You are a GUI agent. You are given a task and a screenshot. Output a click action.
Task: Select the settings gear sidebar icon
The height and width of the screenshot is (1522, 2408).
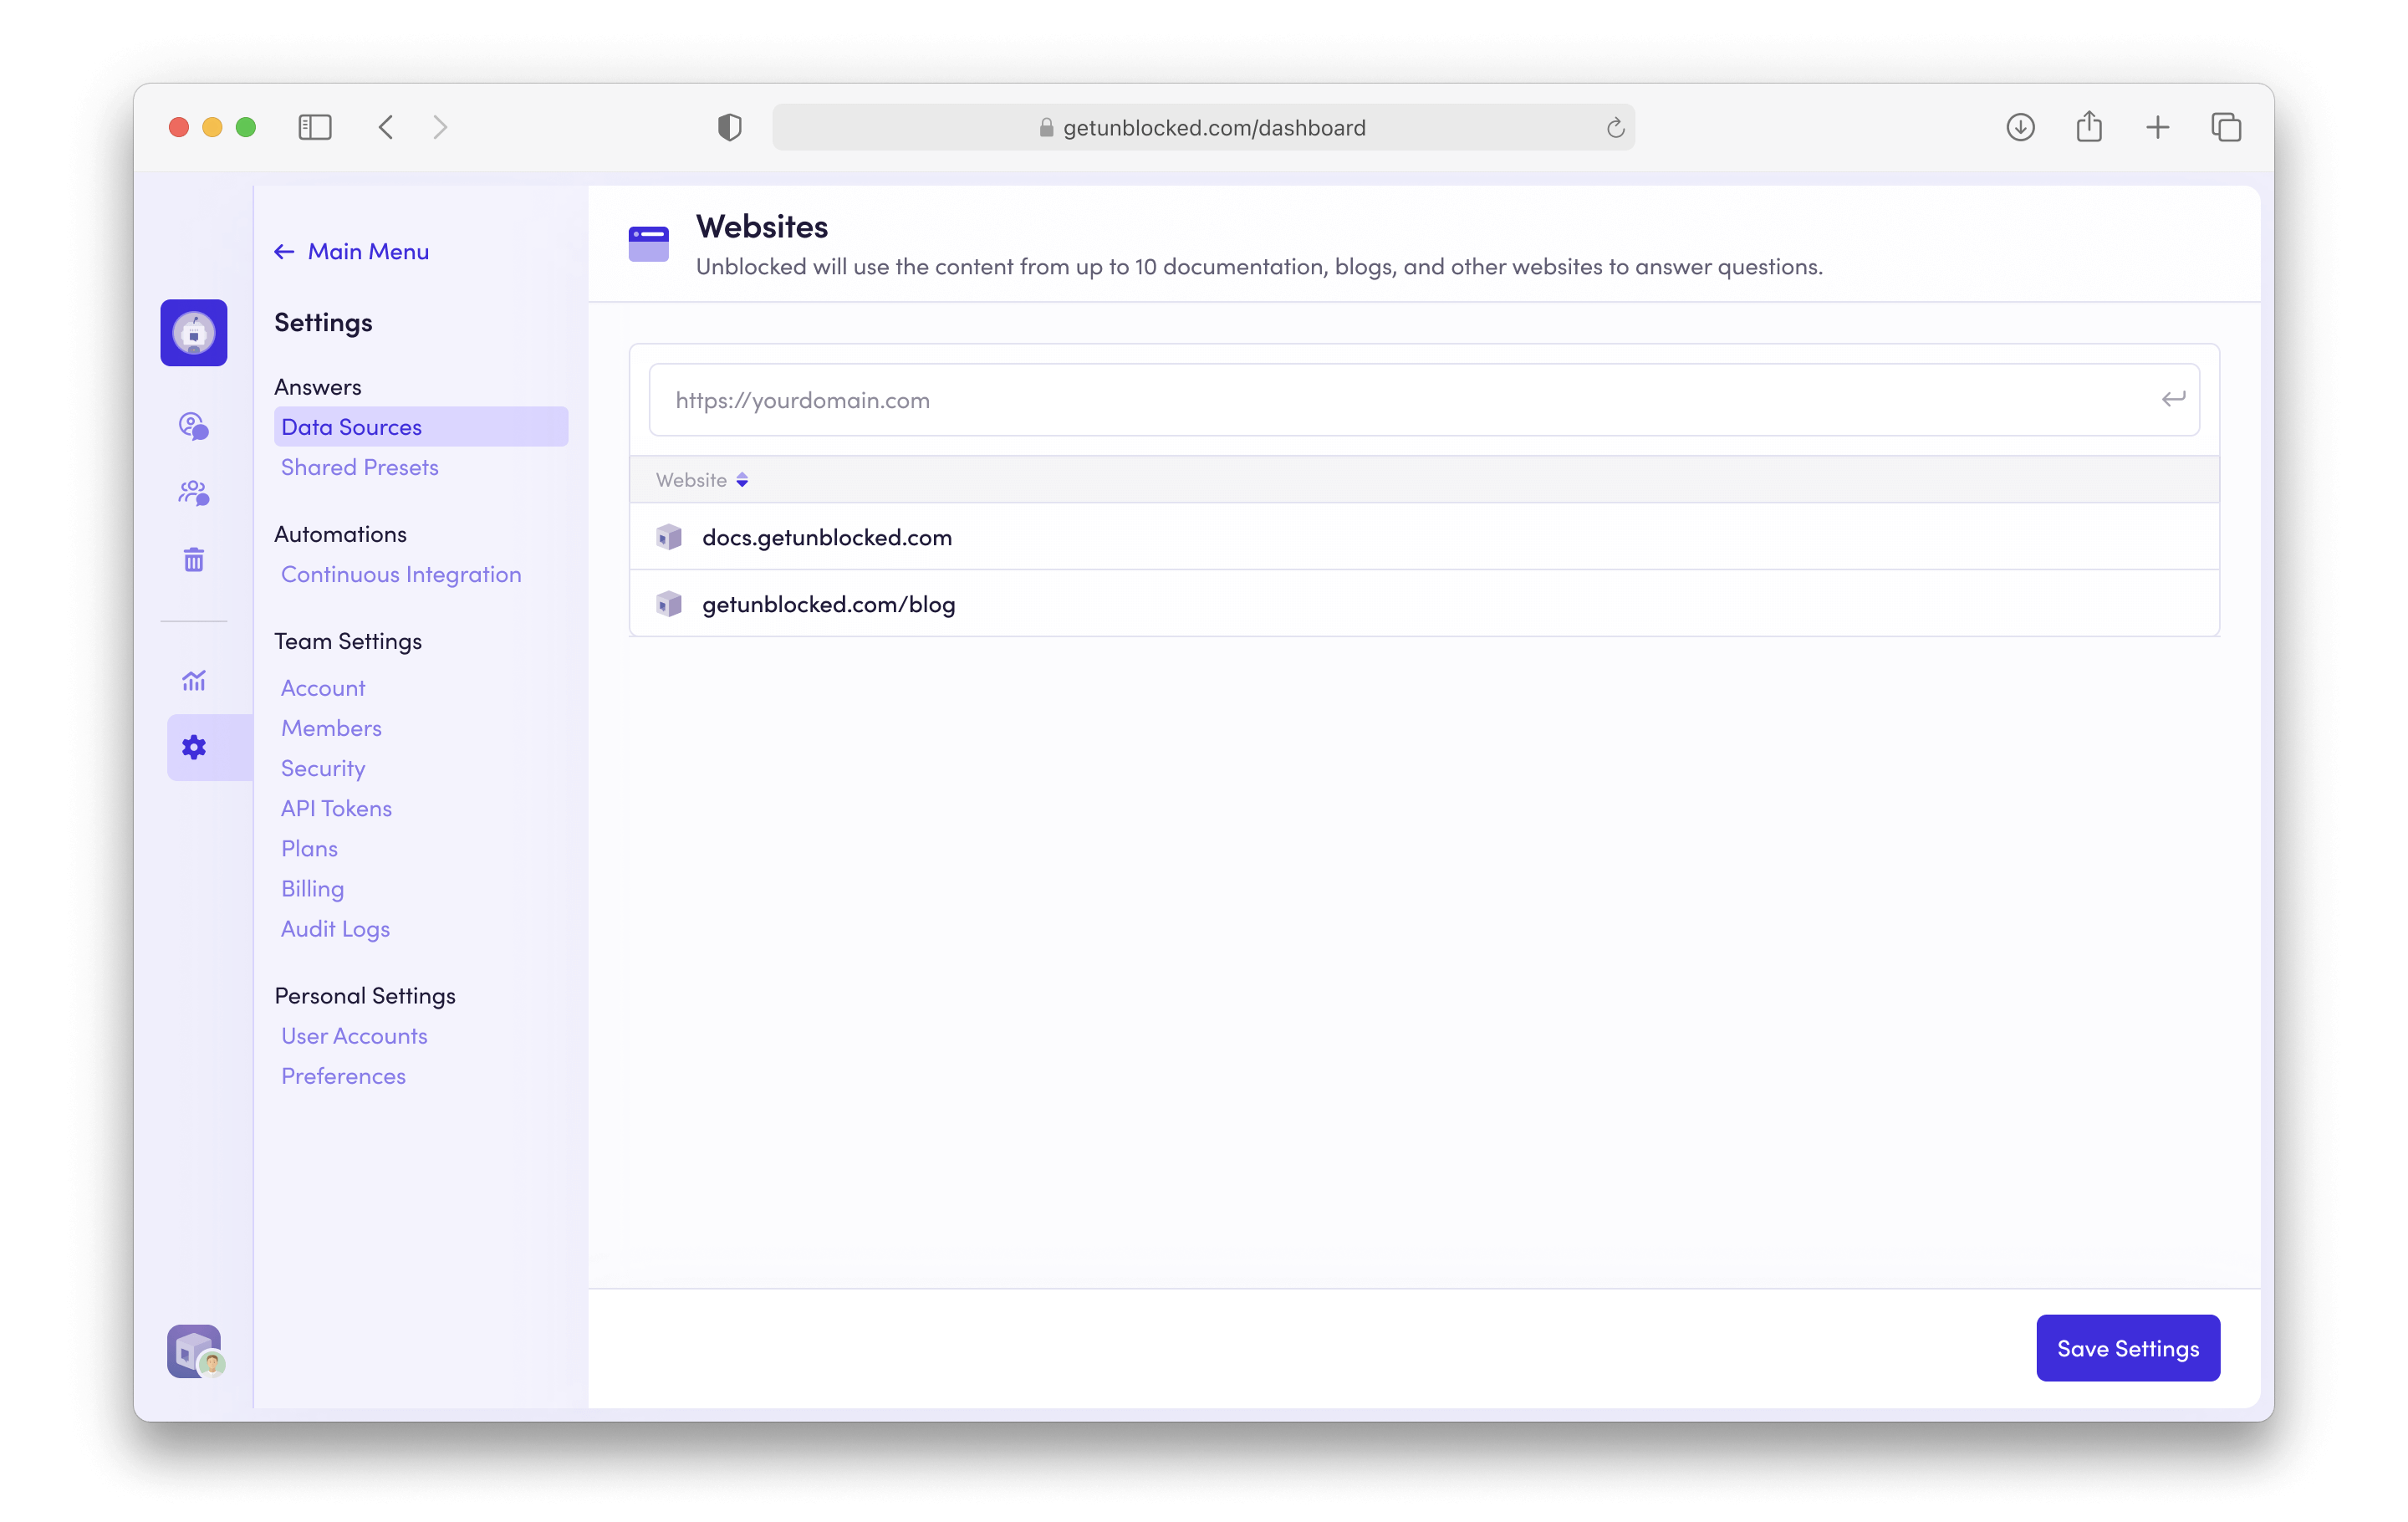(x=194, y=747)
